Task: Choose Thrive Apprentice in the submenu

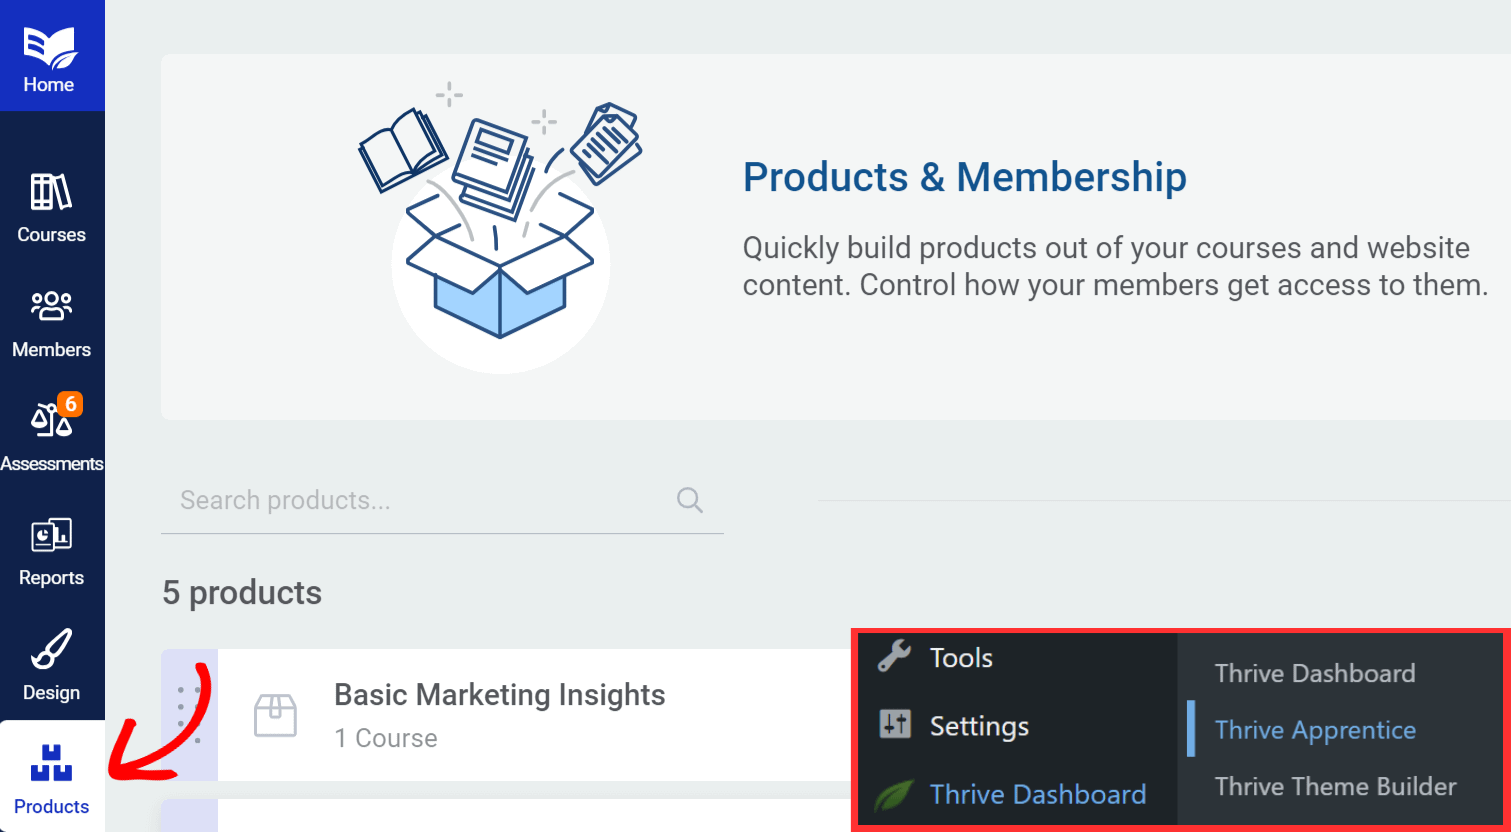Action: click(1315, 730)
